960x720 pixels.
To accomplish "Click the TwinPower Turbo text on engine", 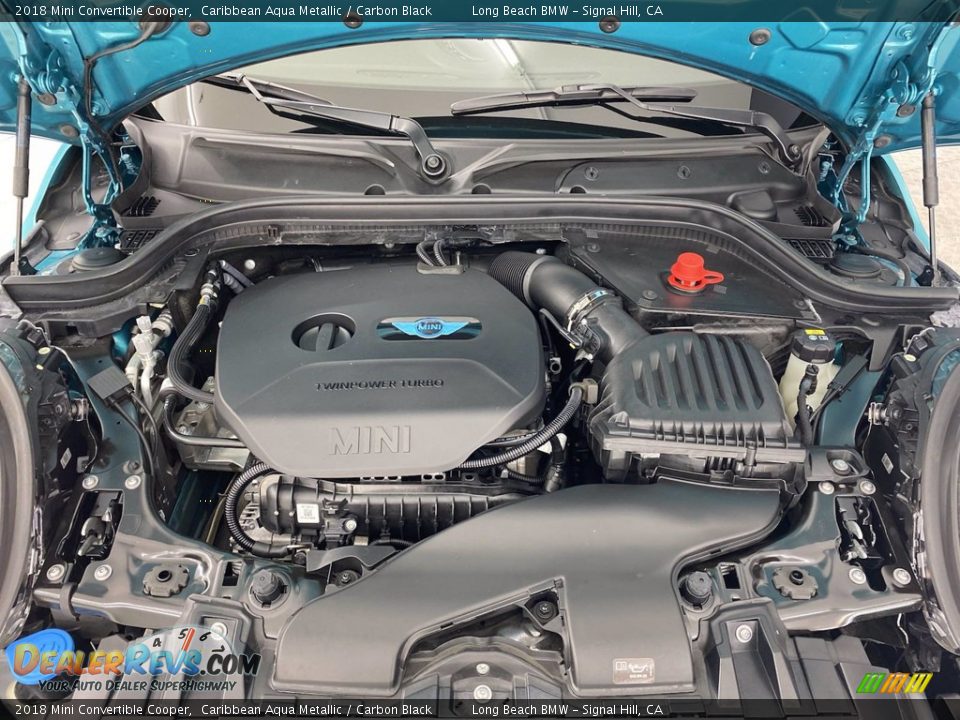I will pyautogui.click(x=380, y=384).
